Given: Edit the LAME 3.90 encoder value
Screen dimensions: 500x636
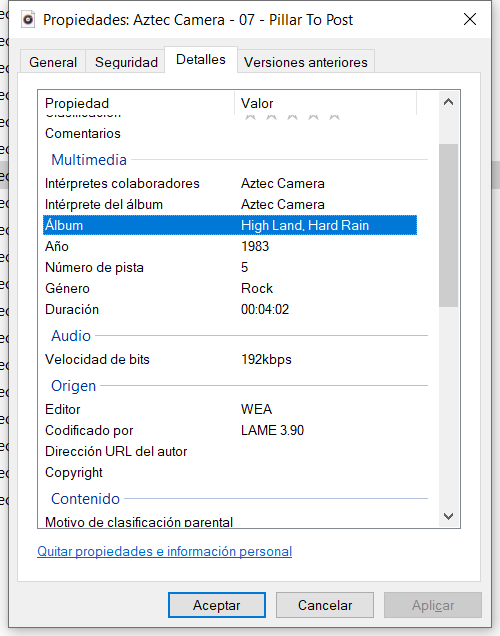Looking at the screenshot, I should pyautogui.click(x=272, y=430).
